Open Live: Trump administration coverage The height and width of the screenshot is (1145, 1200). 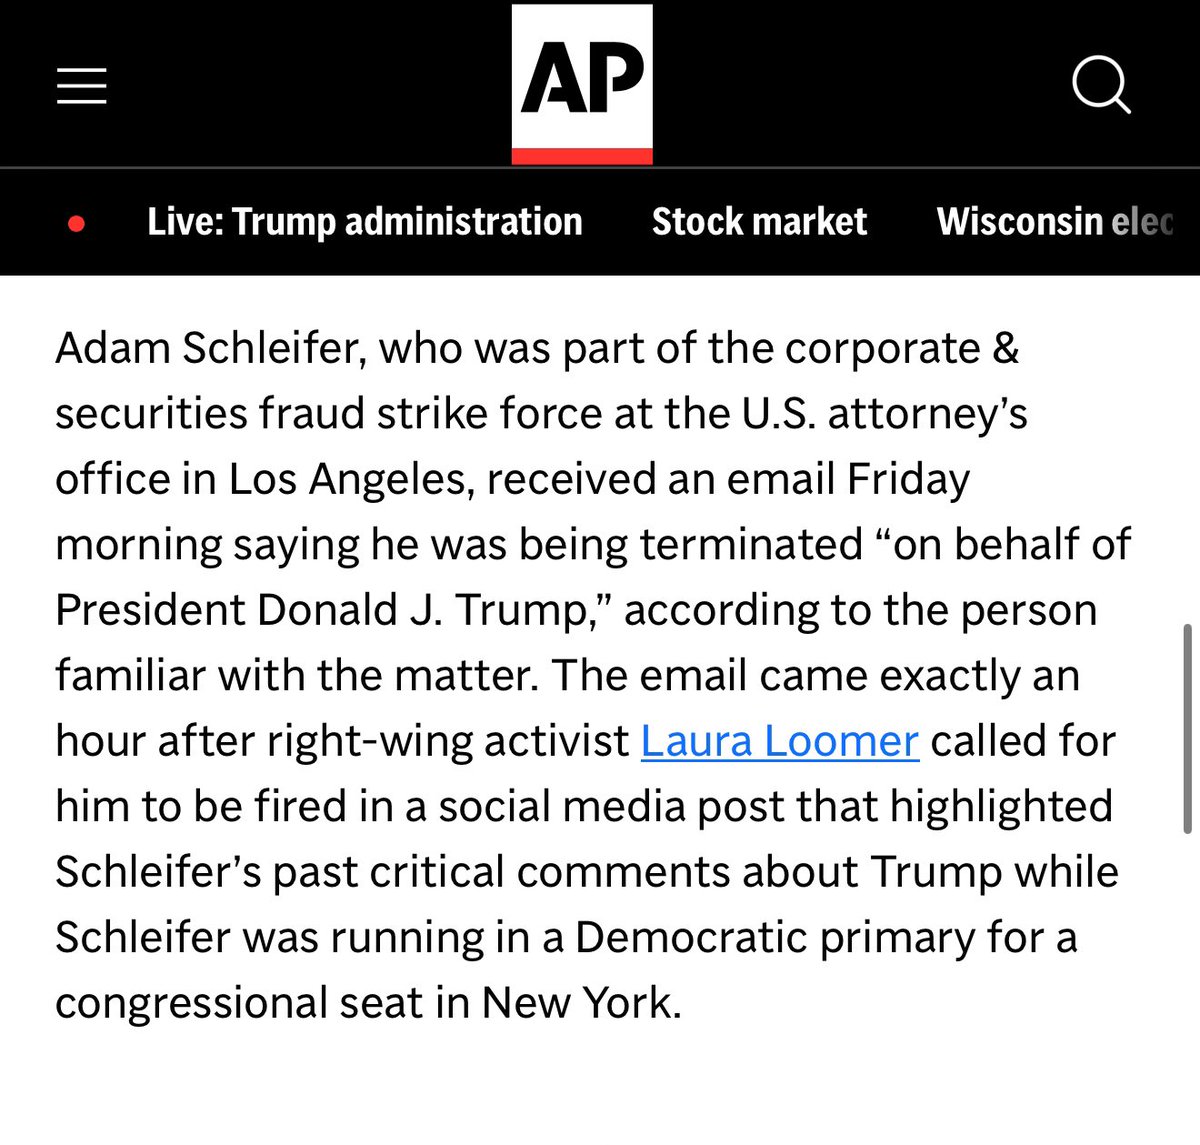click(364, 221)
